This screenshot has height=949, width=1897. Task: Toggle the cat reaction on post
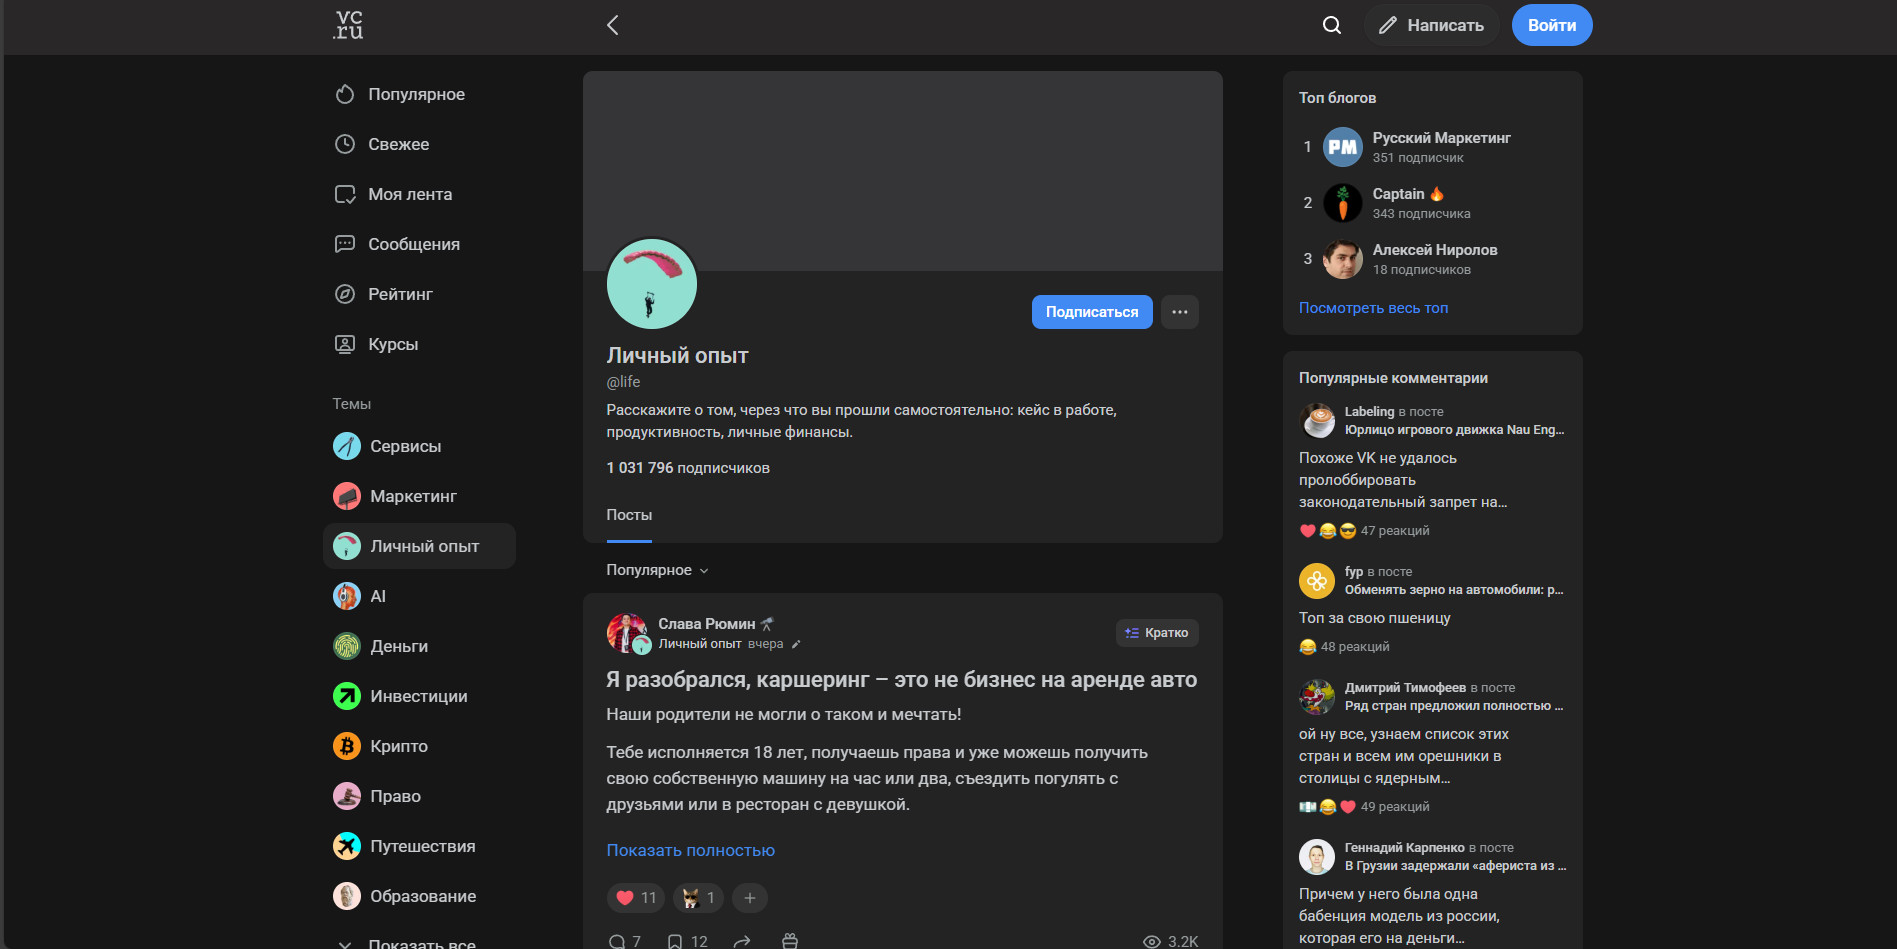tap(698, 898)
